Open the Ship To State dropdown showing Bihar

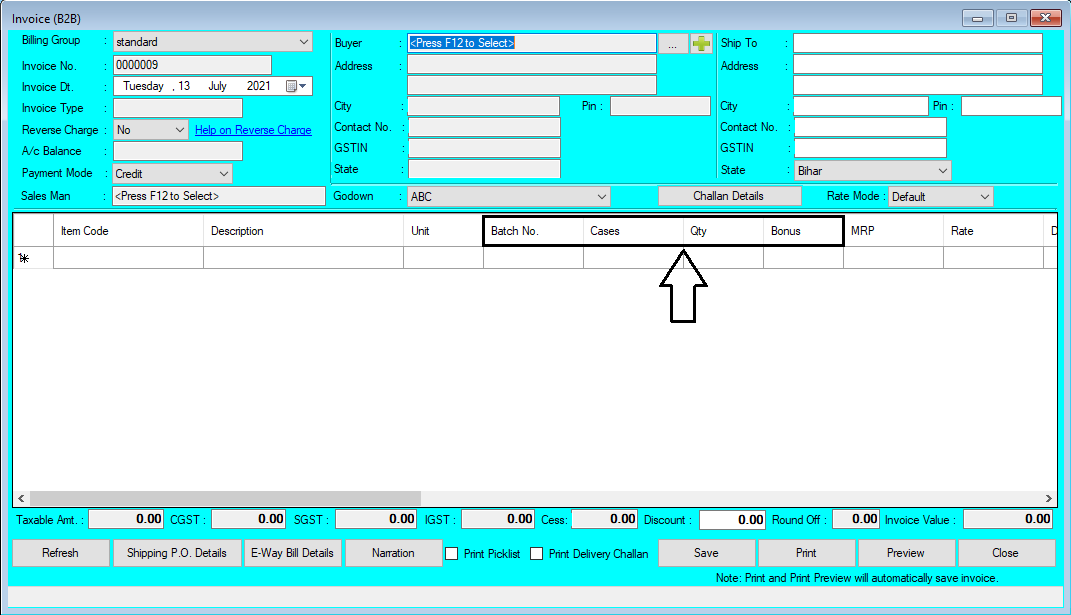(941, 170)
